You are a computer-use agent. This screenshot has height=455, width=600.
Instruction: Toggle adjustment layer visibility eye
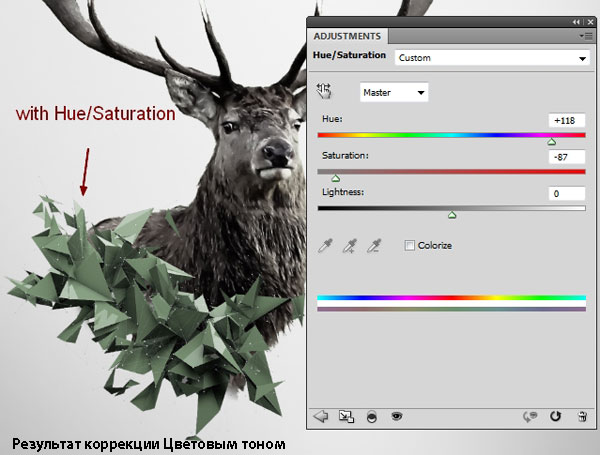click(x=397, y=416)
